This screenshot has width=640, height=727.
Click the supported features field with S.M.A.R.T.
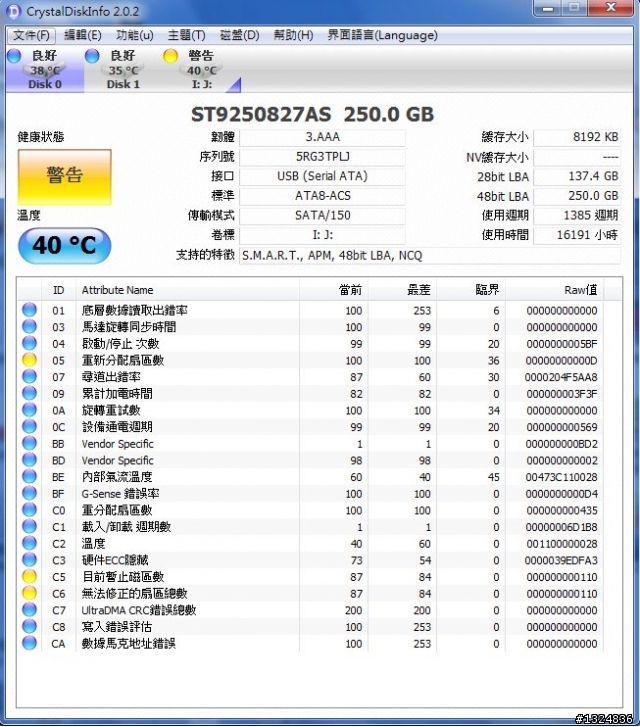tap(430, 255)
